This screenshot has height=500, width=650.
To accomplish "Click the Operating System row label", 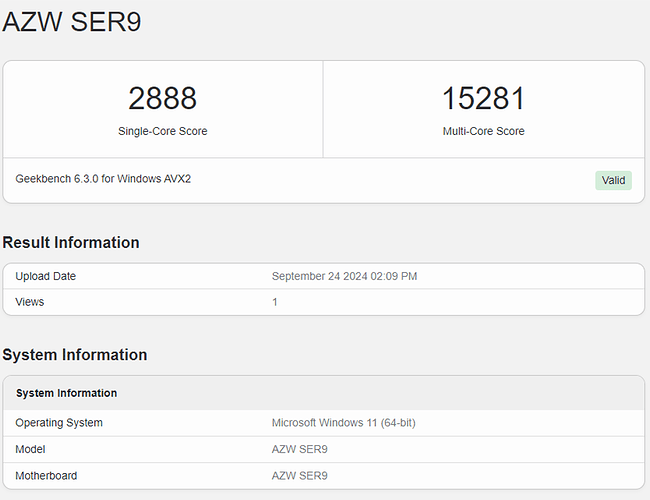I will pos(59,423).
